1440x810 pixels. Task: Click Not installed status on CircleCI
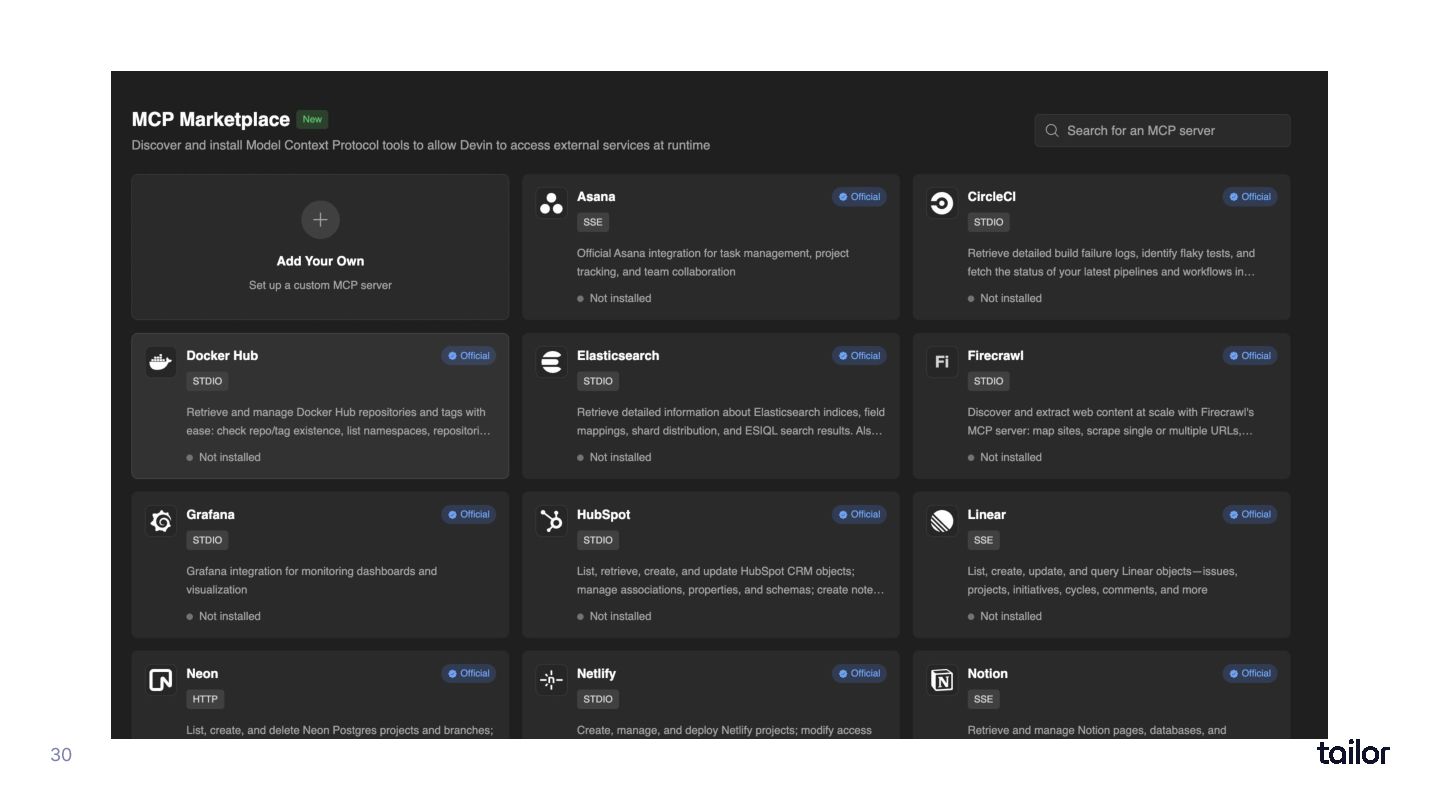(1005, 298)
